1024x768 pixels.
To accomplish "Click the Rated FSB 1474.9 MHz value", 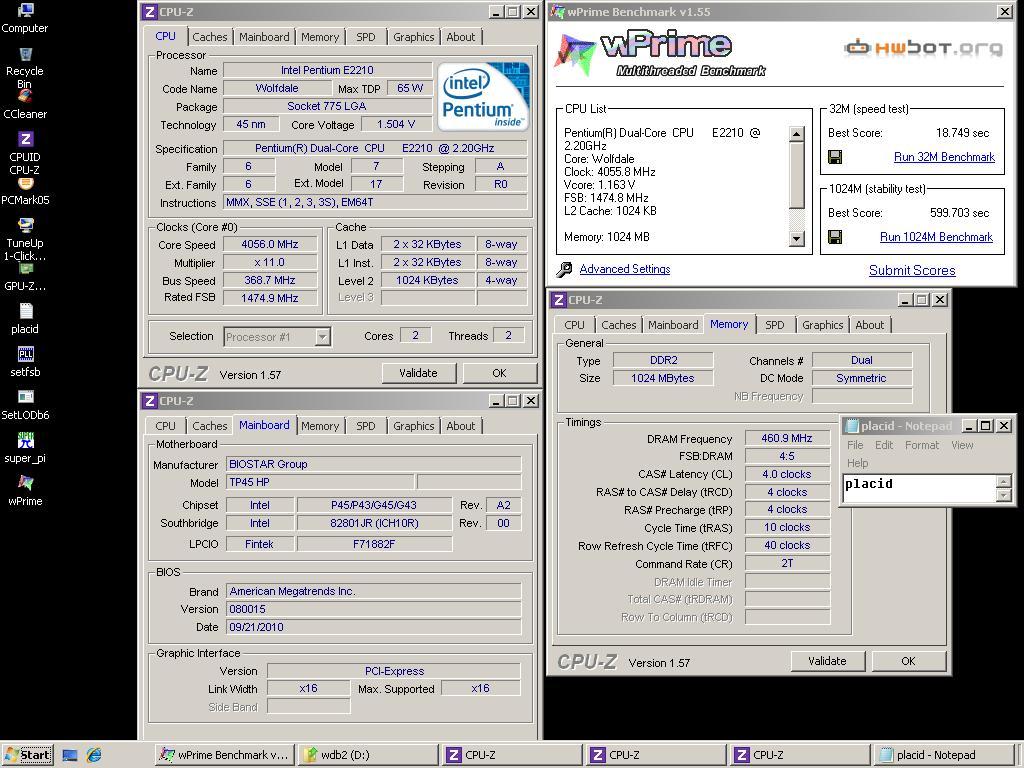I will pos(270,298).
